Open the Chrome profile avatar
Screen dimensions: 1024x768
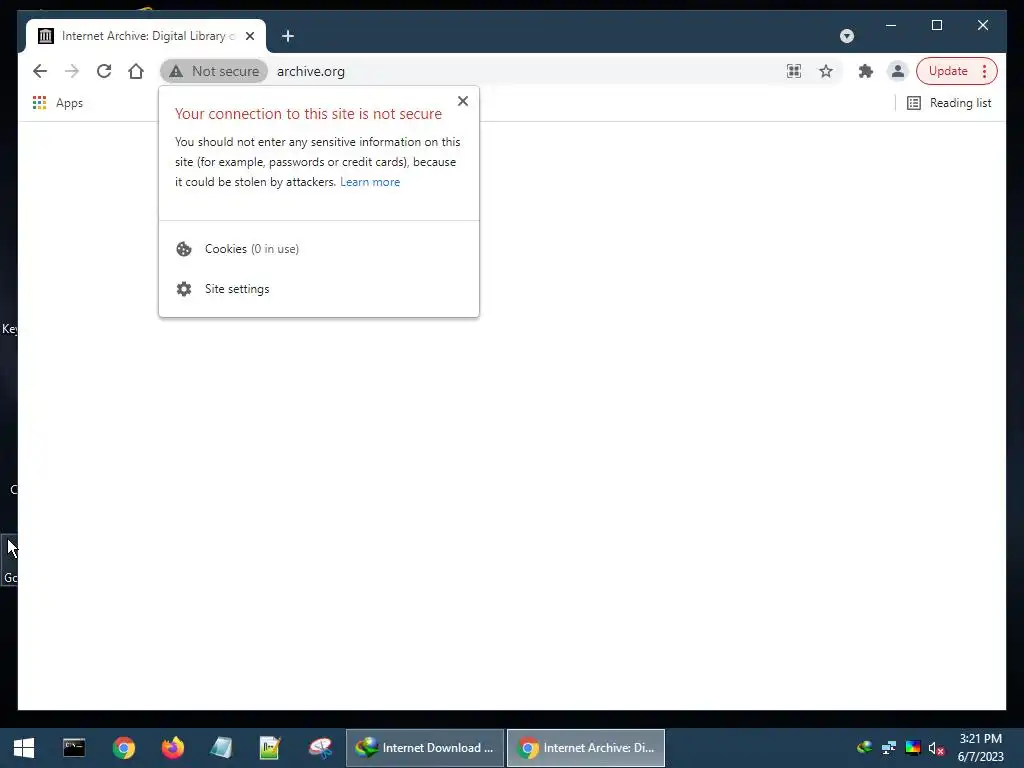(x=898, y=71)
